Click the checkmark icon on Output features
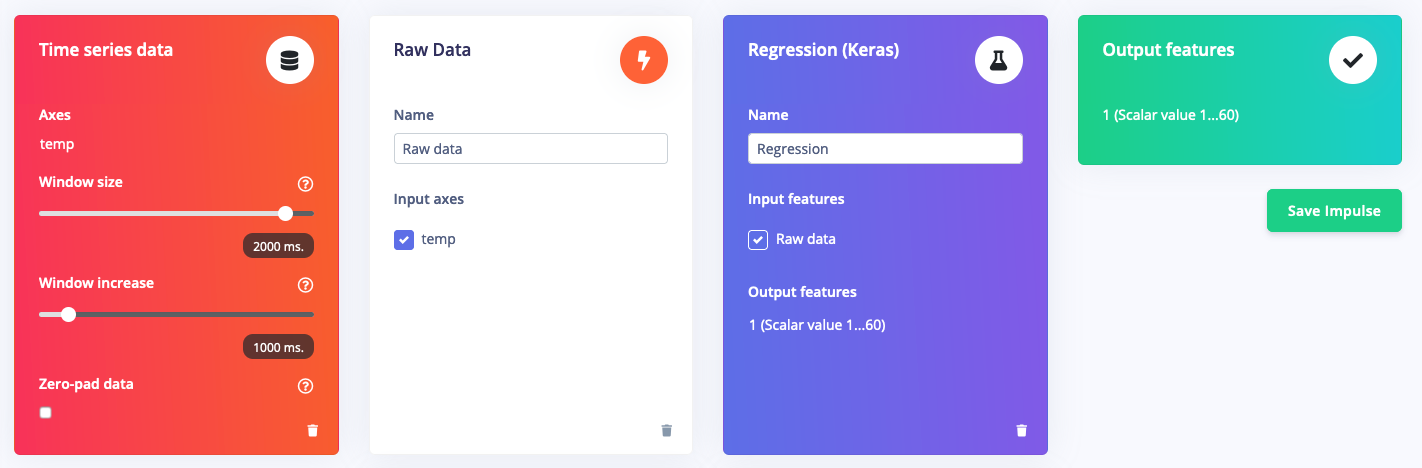1422x468 pixels. (1352, 61)
